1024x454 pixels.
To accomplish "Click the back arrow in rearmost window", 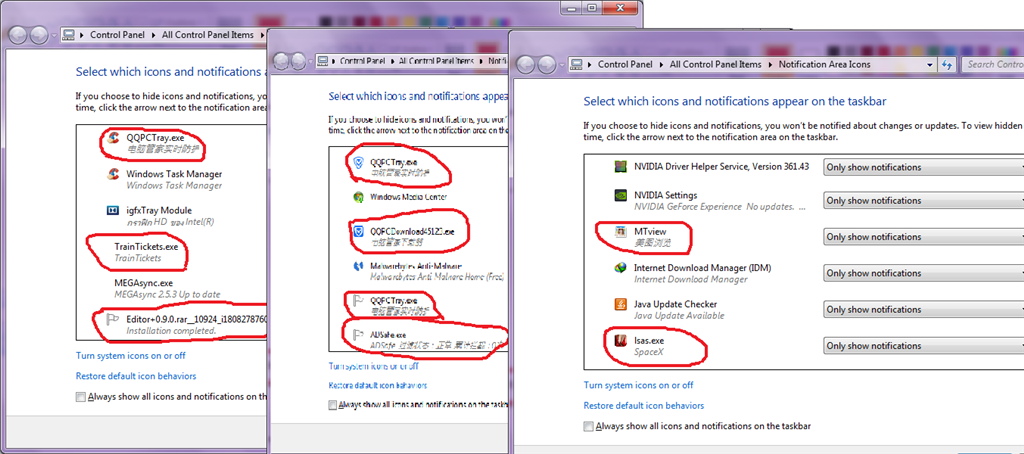I will click(x=19, y=35).
